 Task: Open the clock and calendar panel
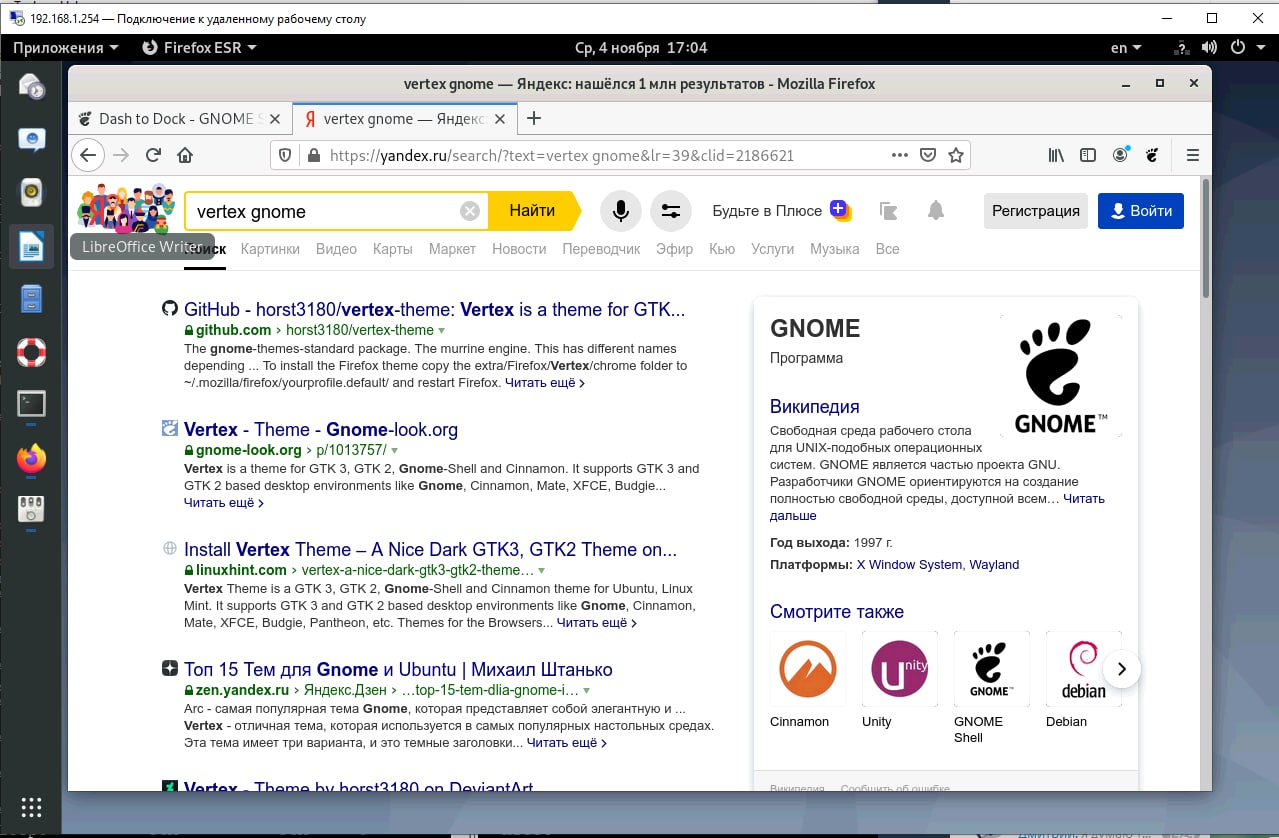pos(641,47)
